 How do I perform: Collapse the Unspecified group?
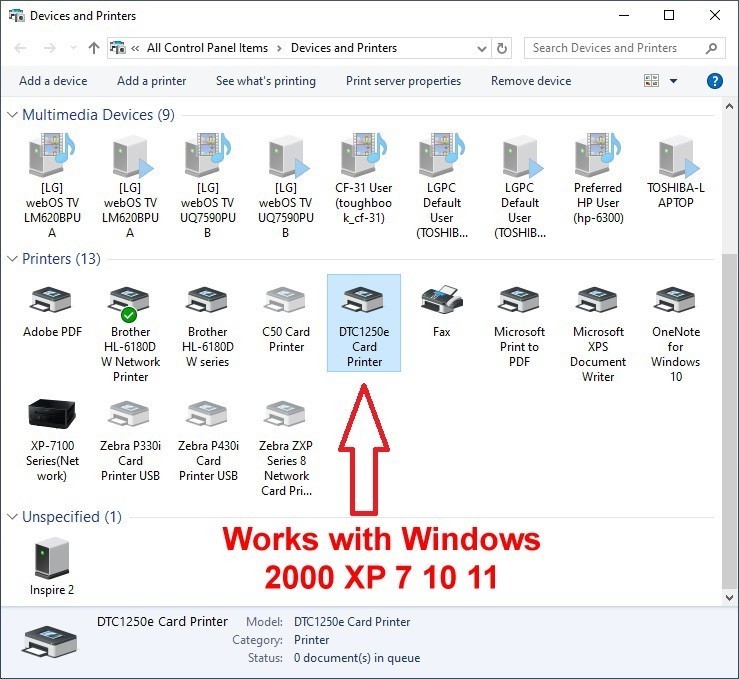pos(12,517)
